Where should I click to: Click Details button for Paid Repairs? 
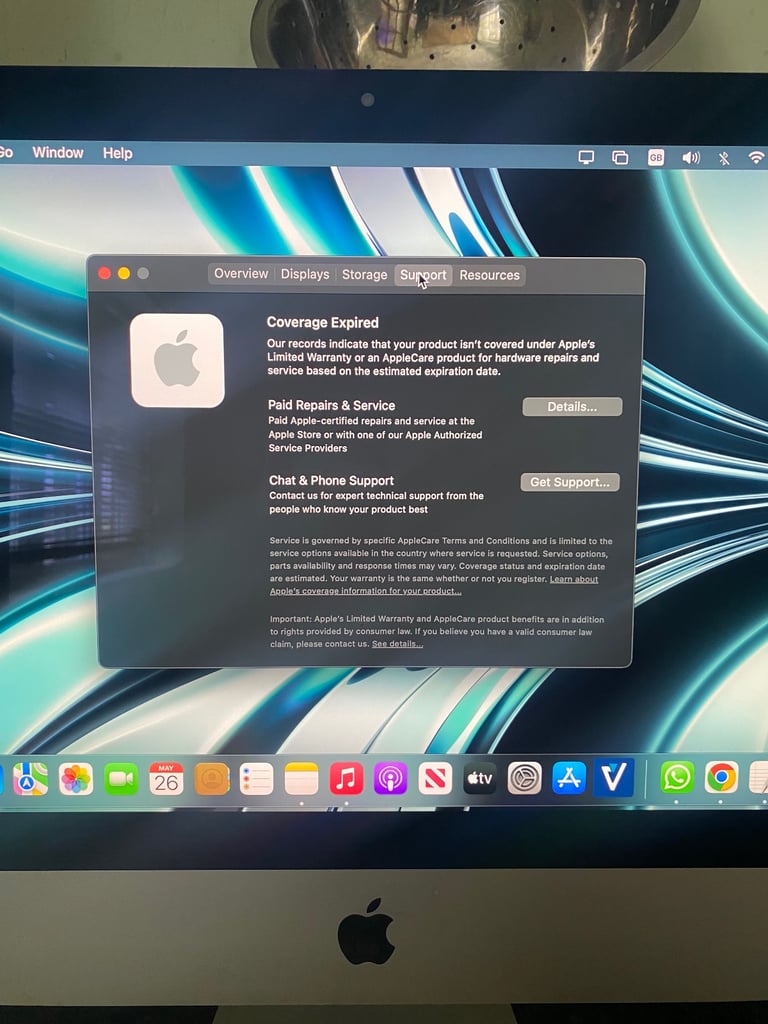pyautogui.click(x=572, y=407)
